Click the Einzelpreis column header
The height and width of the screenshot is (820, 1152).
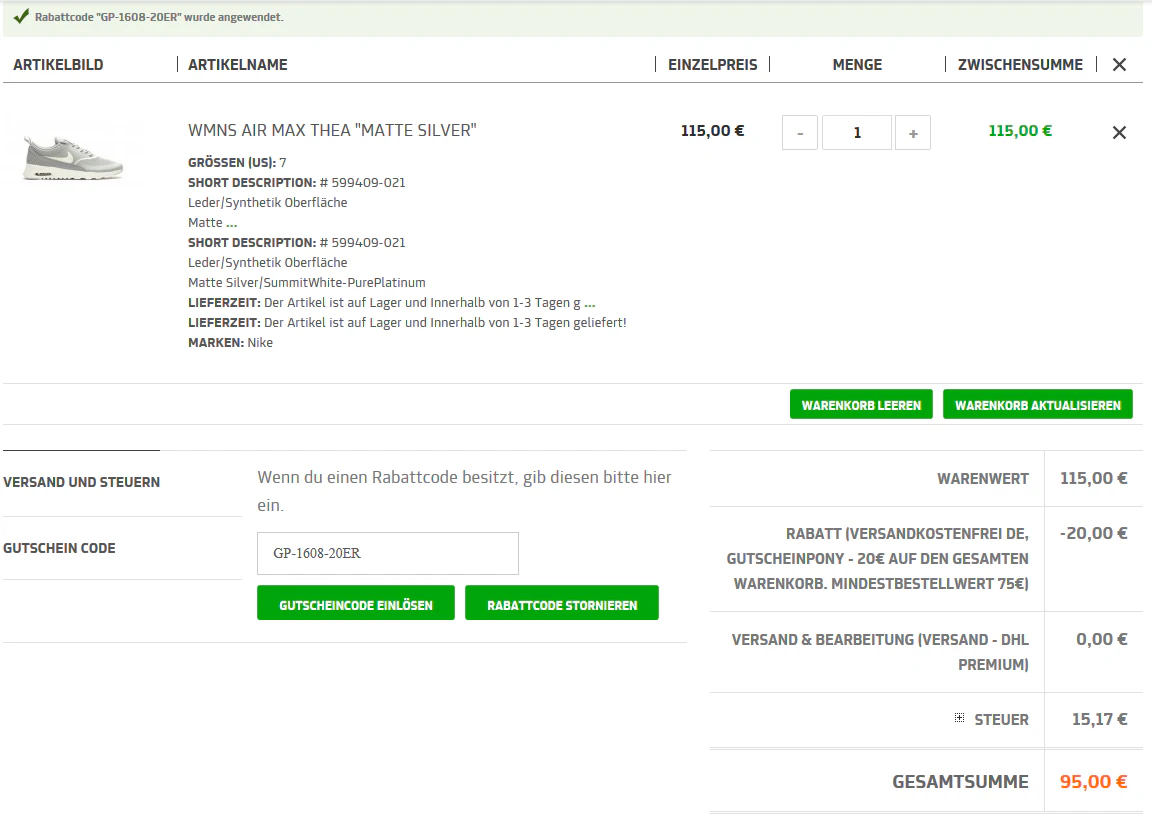[712, 65]
